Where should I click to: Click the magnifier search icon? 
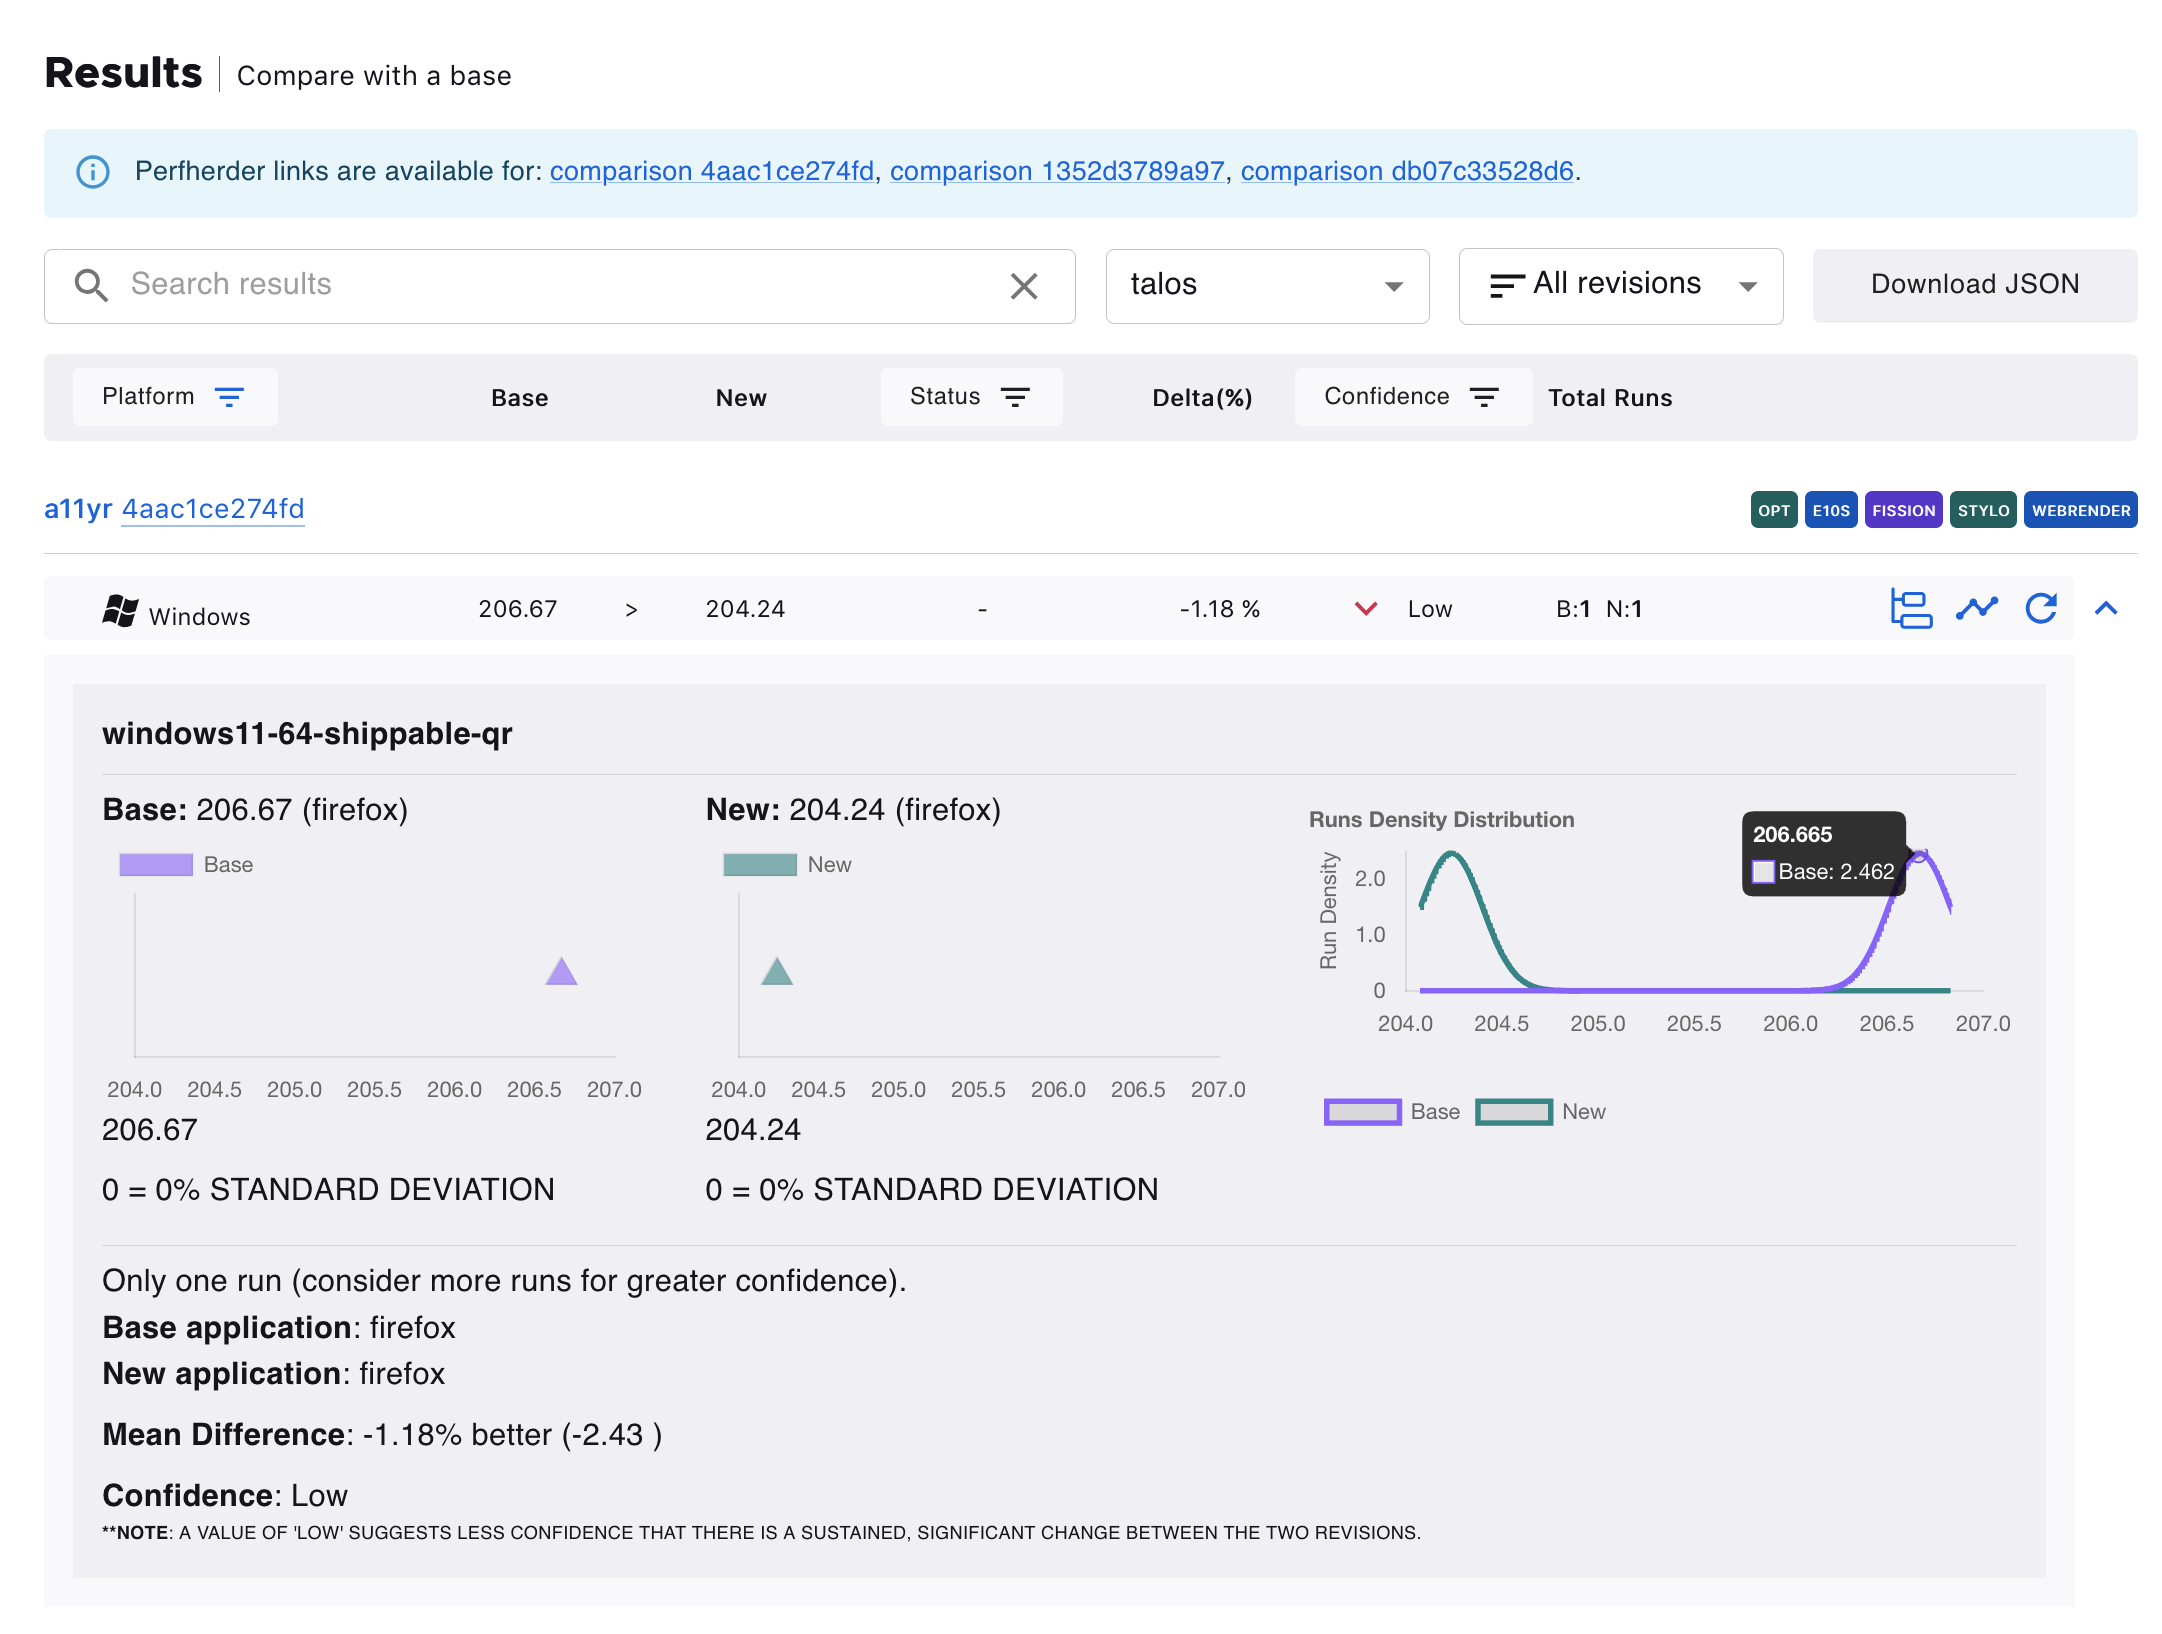[91, 286]
